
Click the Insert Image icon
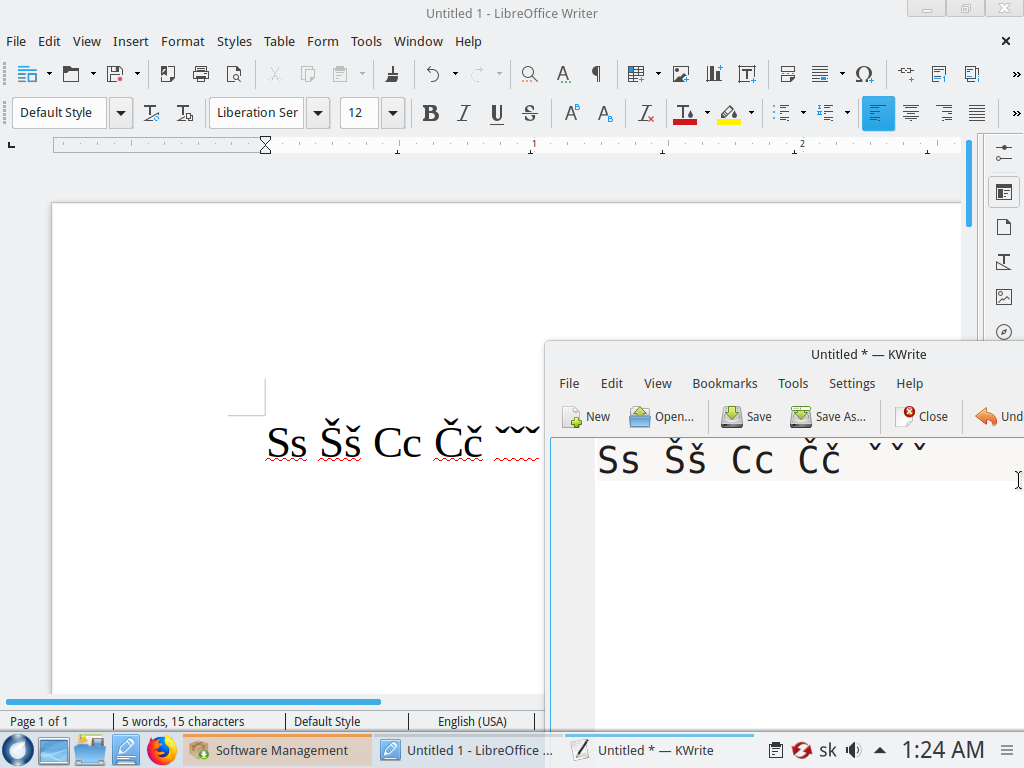[x=681, y=74]
